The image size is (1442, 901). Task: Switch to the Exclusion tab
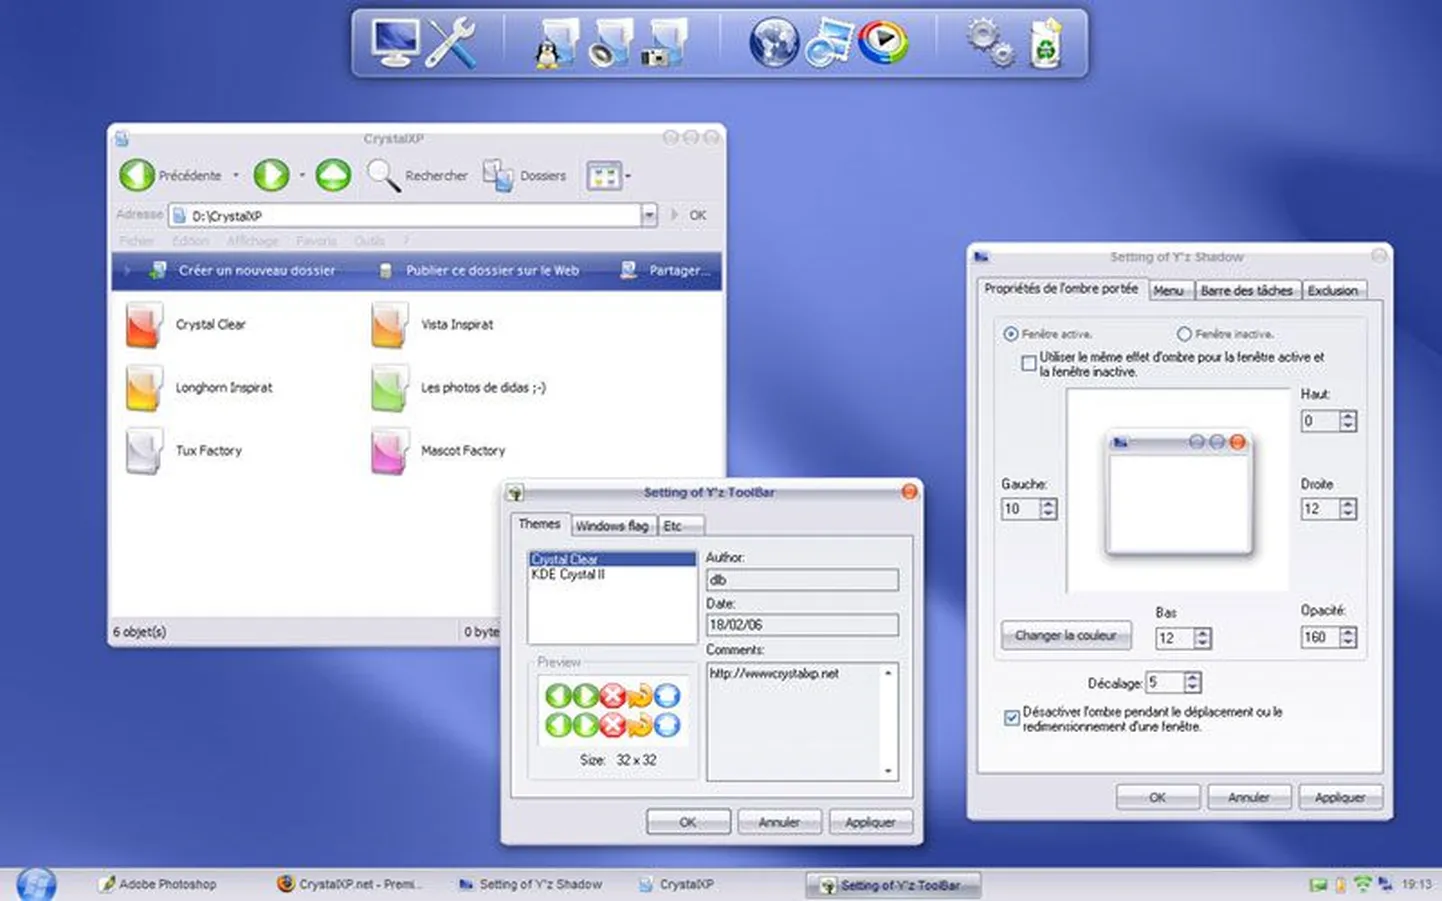click(x=1333, y=291)
